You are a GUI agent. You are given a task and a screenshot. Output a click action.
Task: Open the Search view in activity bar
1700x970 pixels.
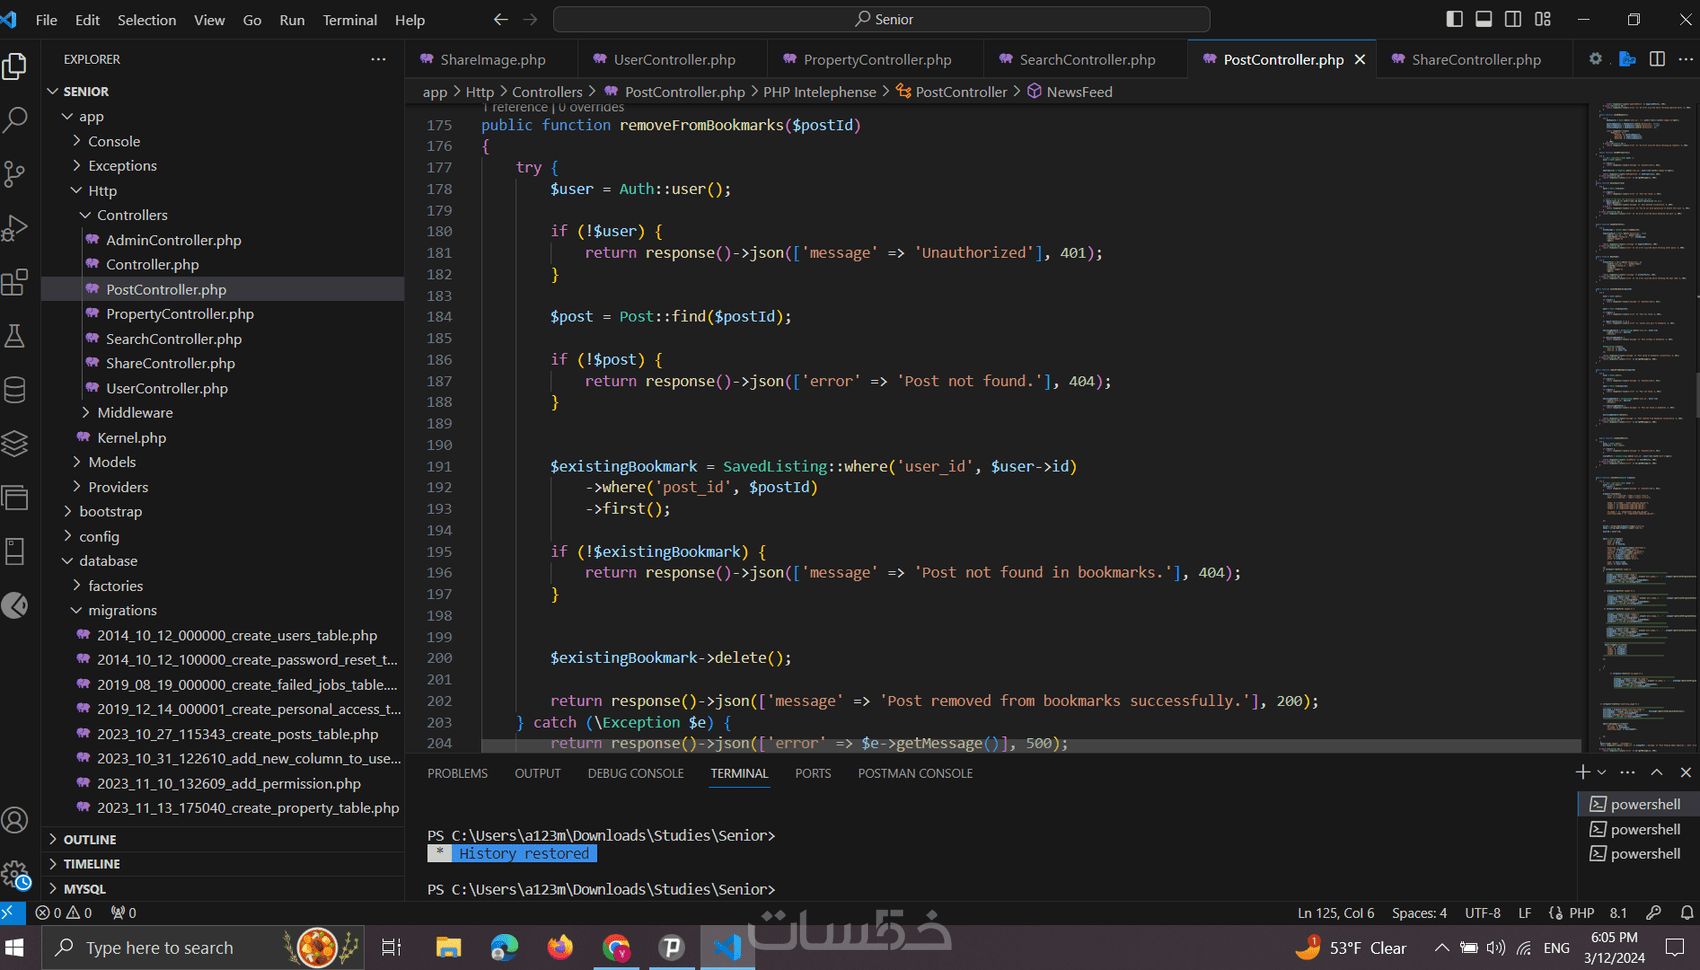click(x=15, y=120)
